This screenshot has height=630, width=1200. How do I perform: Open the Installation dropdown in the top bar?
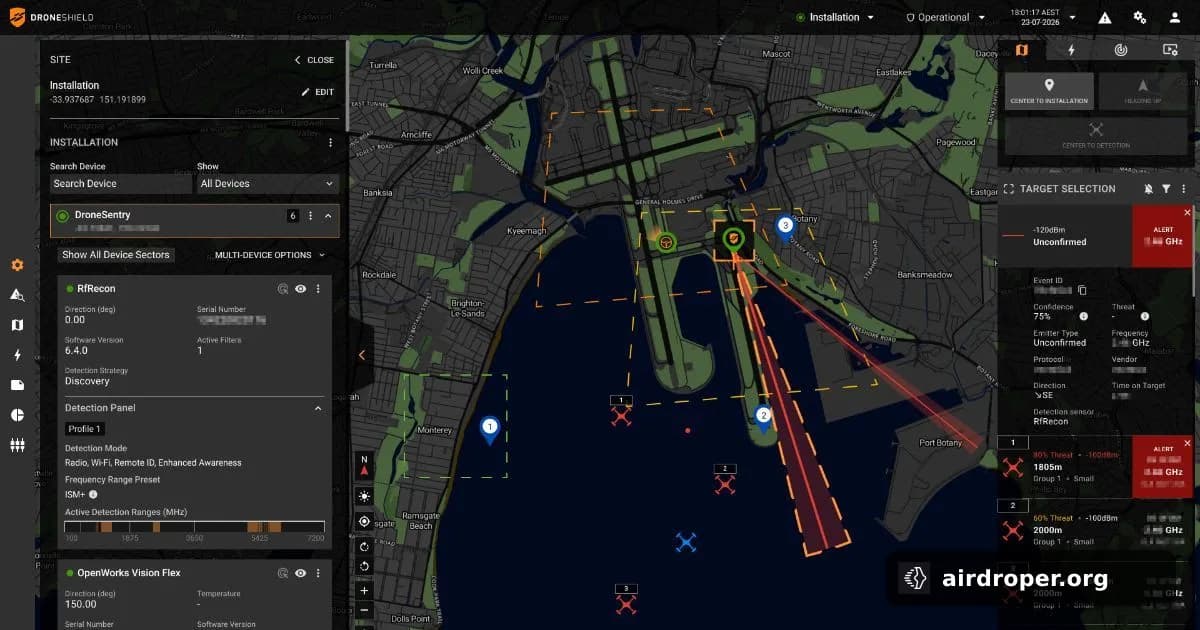click(836, 17)
